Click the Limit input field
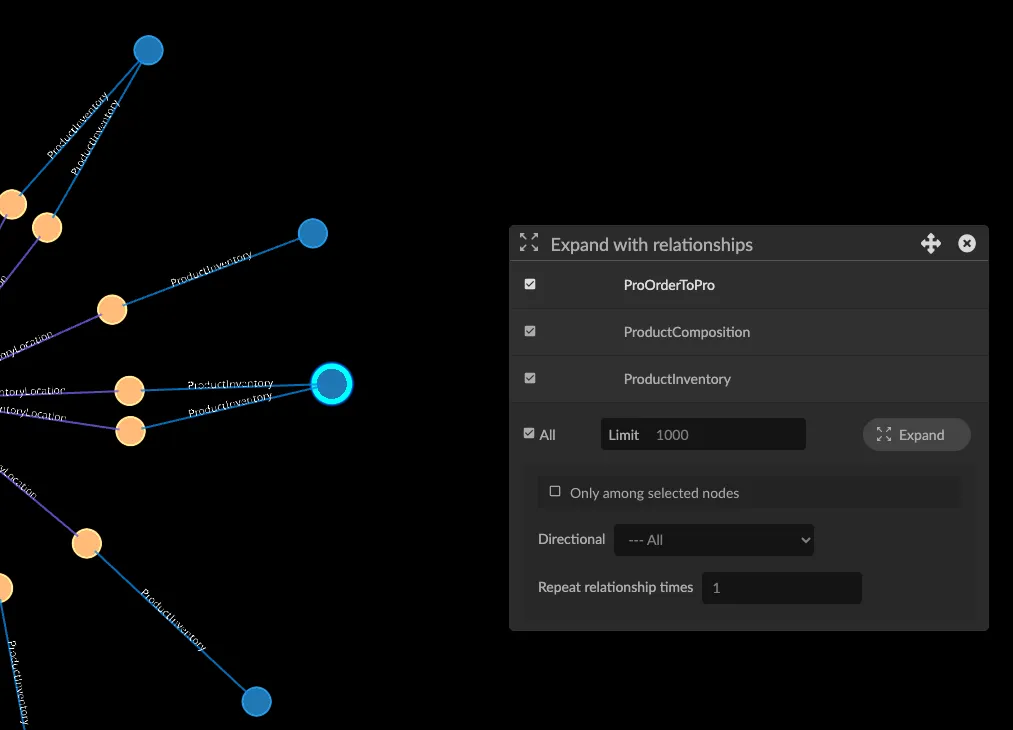The width and height of the screenshot is (1013, 730). tap(703, 434)
